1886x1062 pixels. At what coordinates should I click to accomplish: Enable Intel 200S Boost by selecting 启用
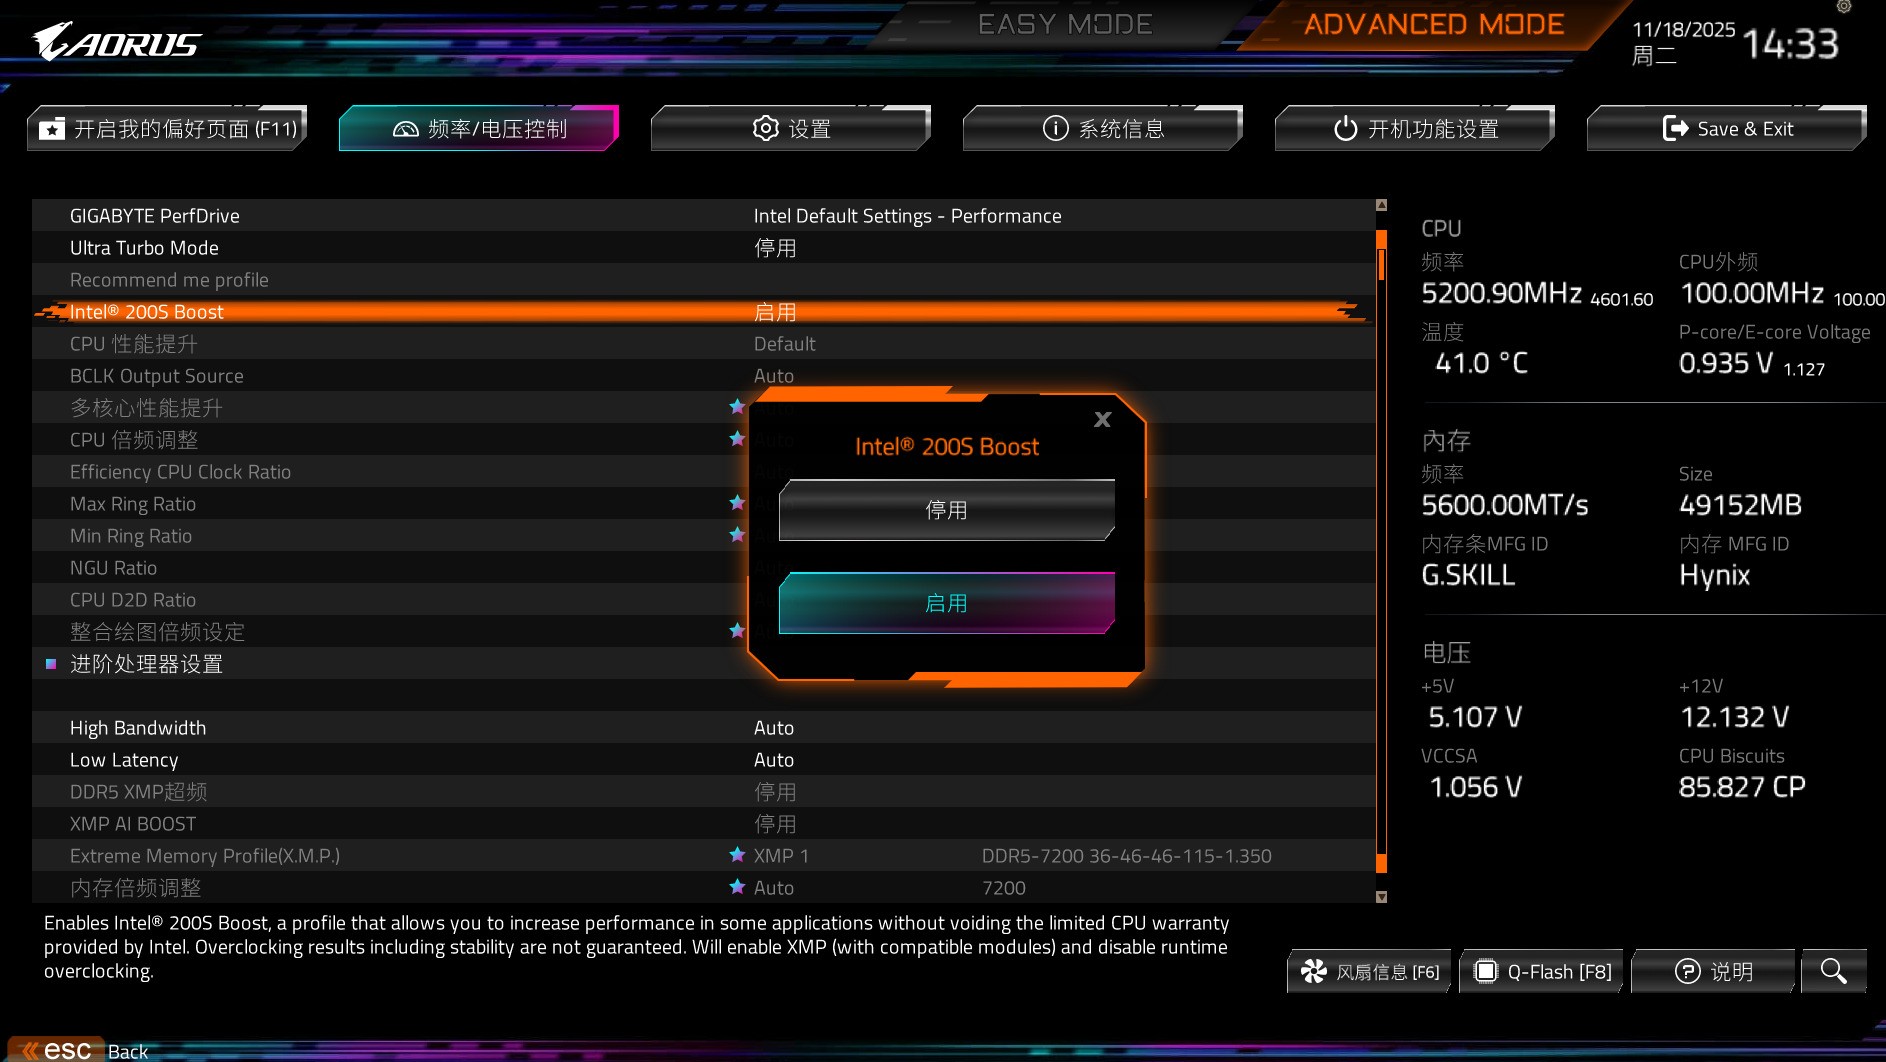[946, 602]
